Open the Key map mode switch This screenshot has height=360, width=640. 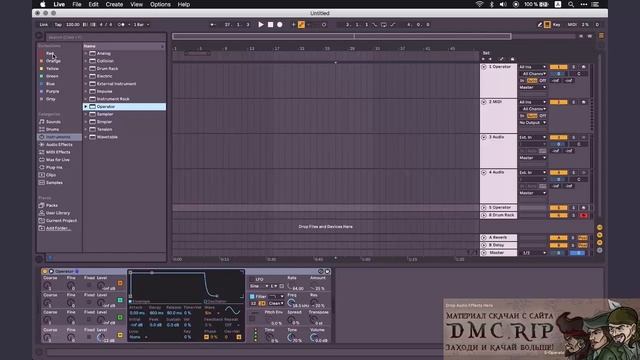point(557,24)
